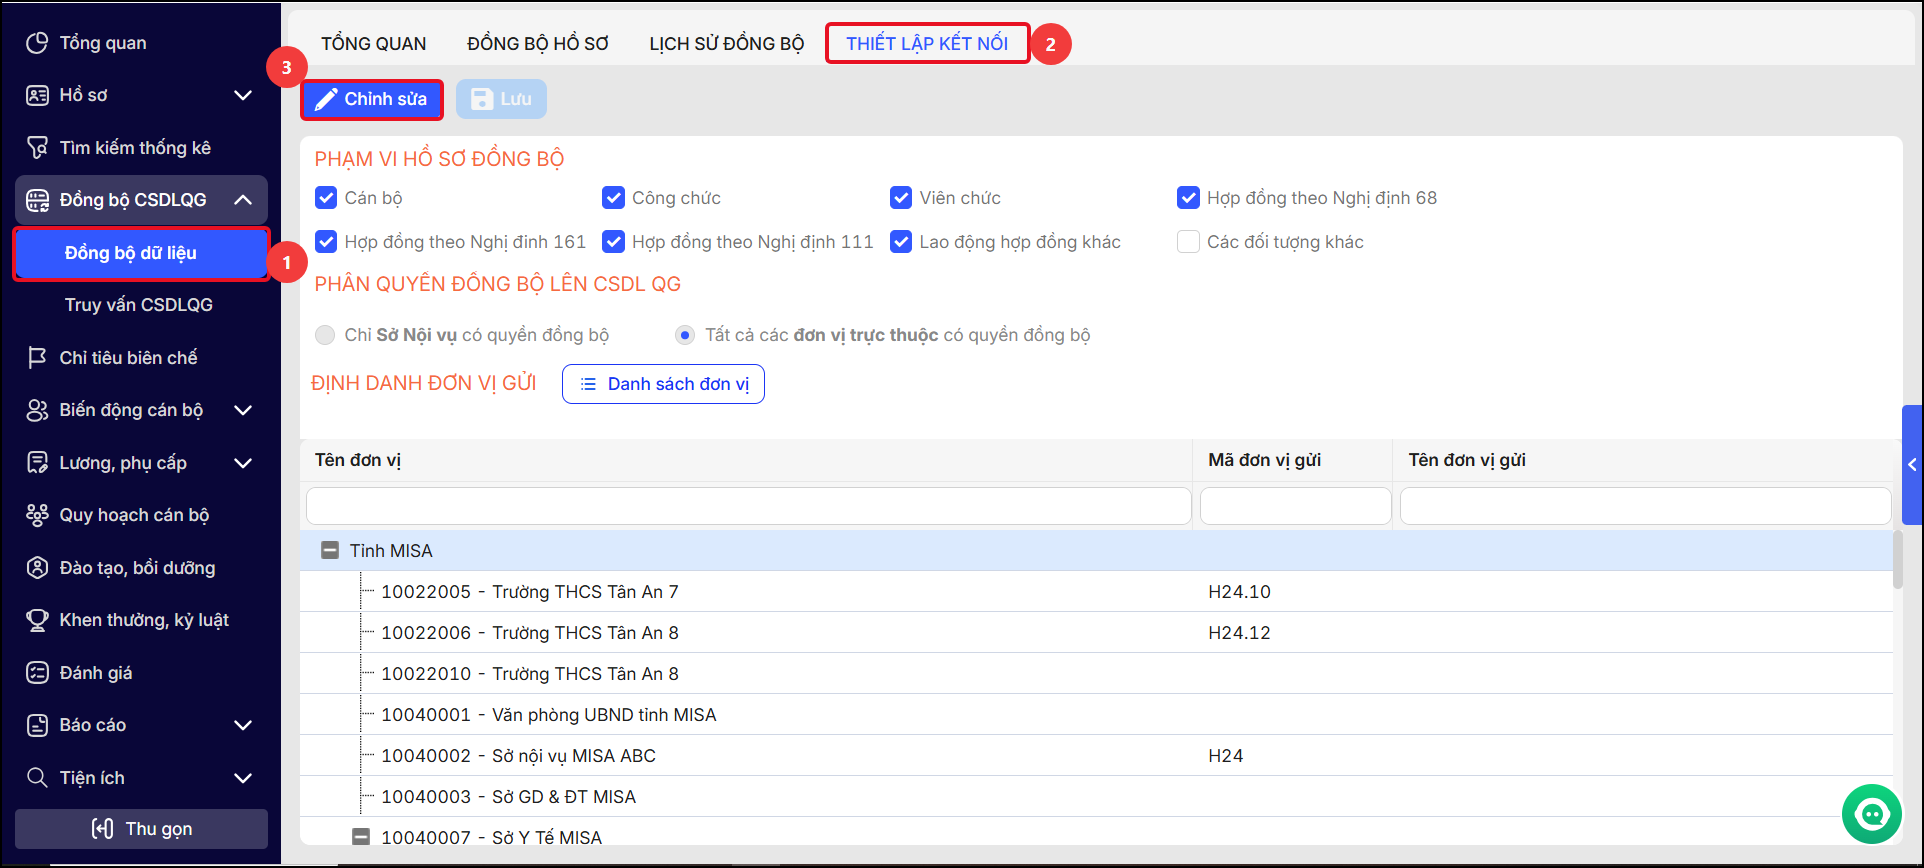Open THIẾT LẬP KẾT NỐI tab
The width and height of the screenshot is (1924, 868).
pos(927,44)
